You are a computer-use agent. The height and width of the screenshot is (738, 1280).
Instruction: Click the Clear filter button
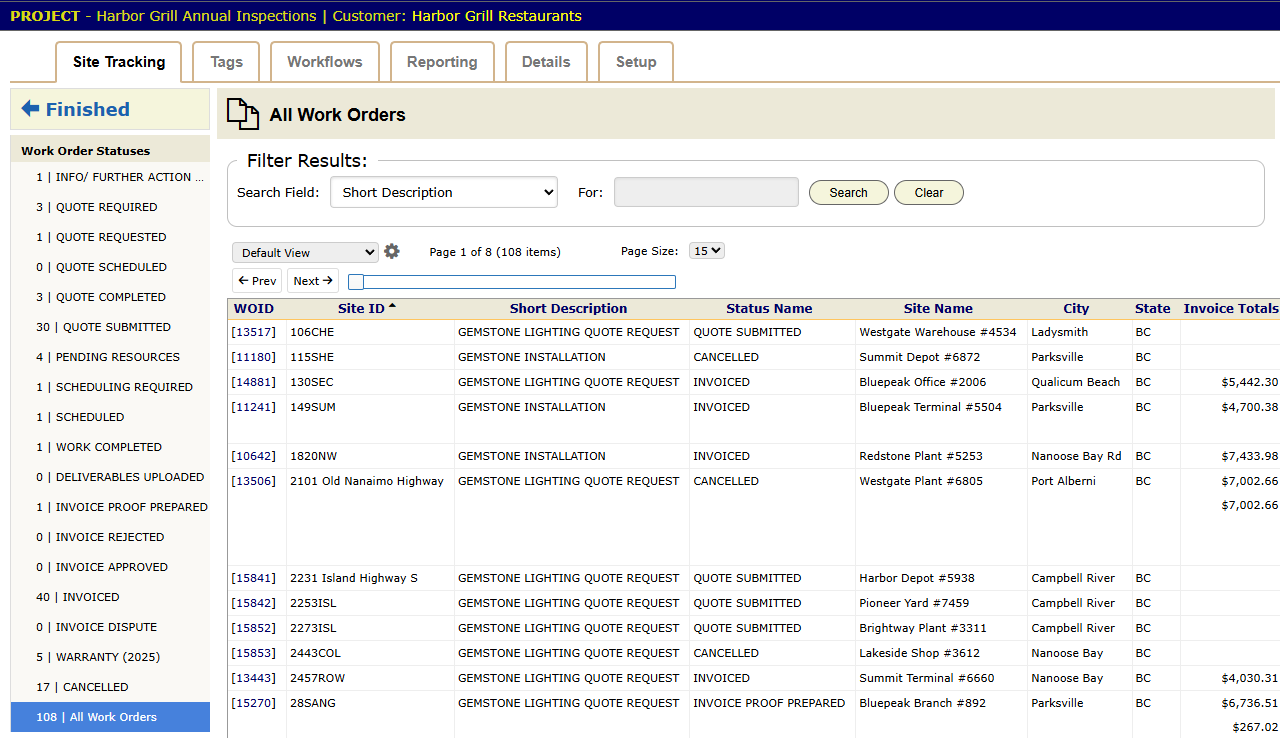[929, 193]
